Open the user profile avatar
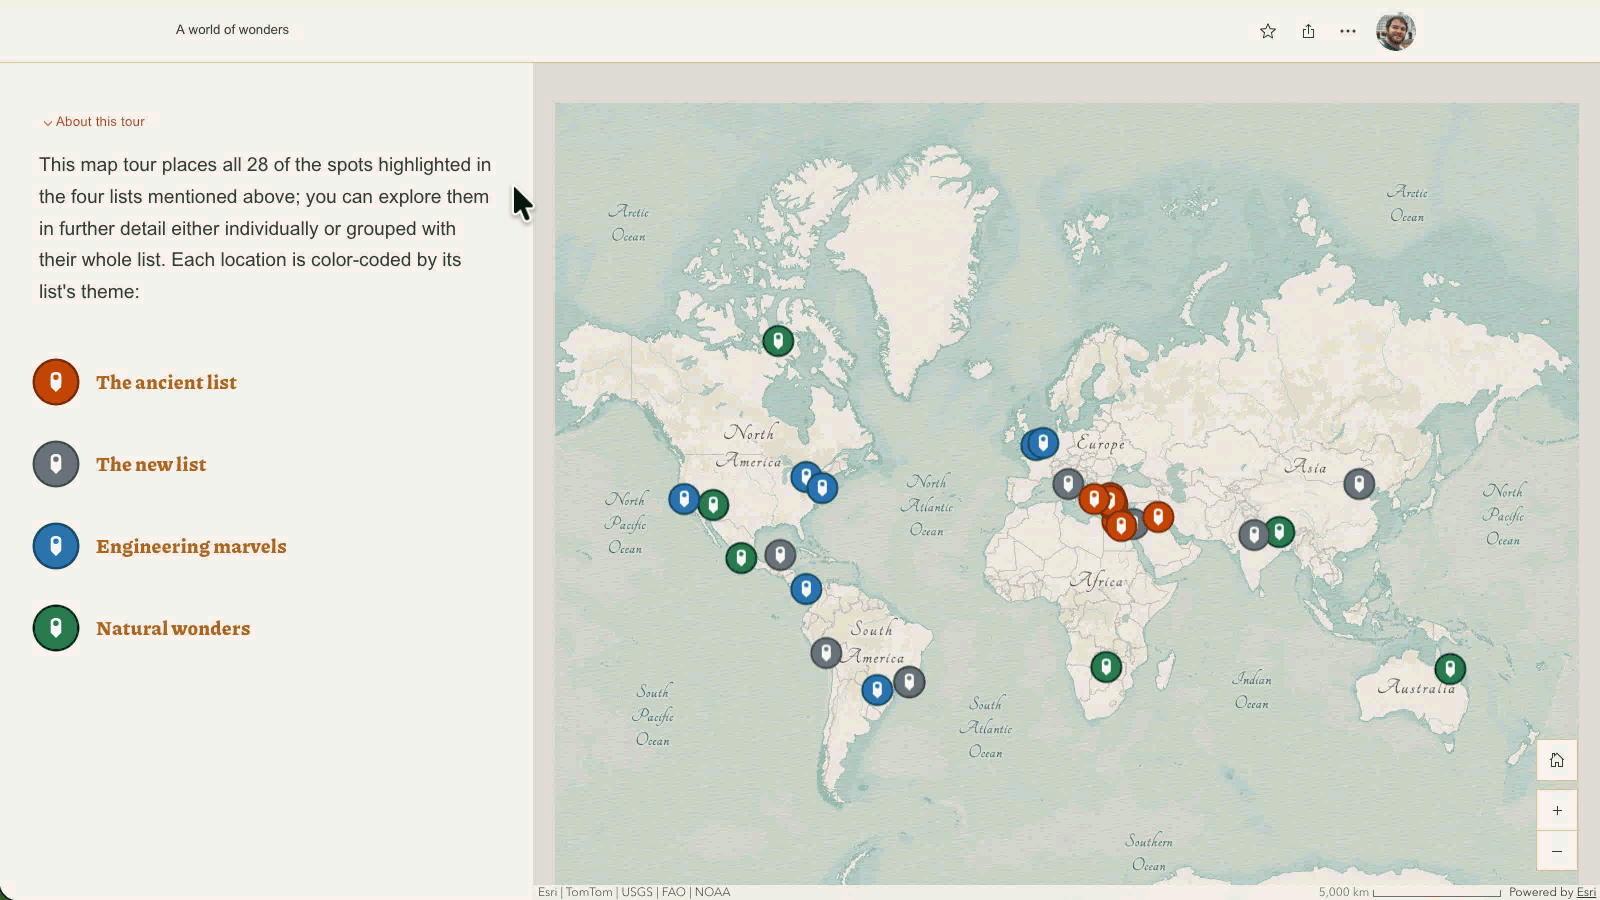Screen dimensions: 1600x900 [1395, 31]
